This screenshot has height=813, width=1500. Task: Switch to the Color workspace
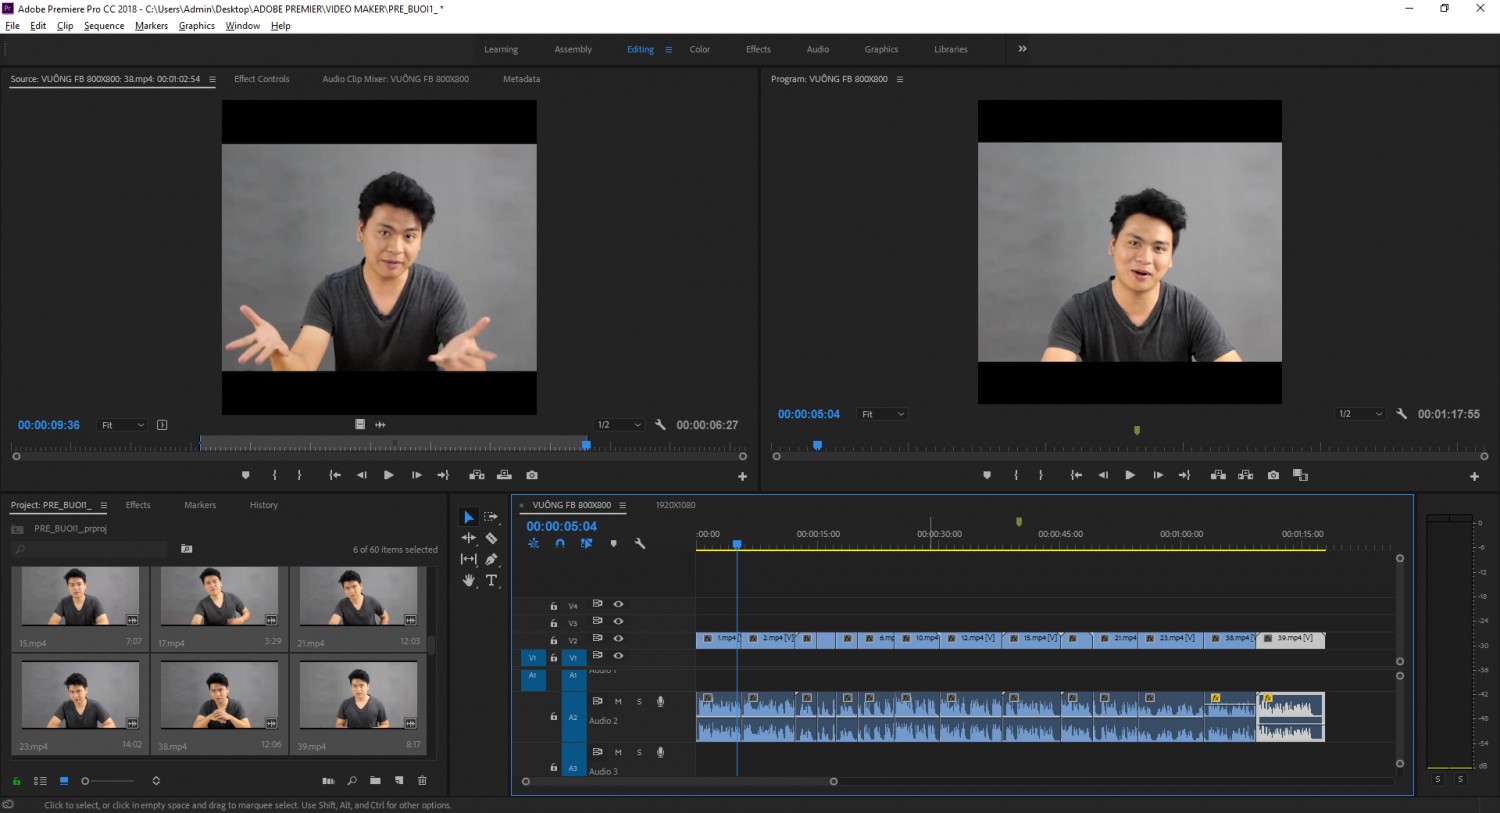[700, 49]
